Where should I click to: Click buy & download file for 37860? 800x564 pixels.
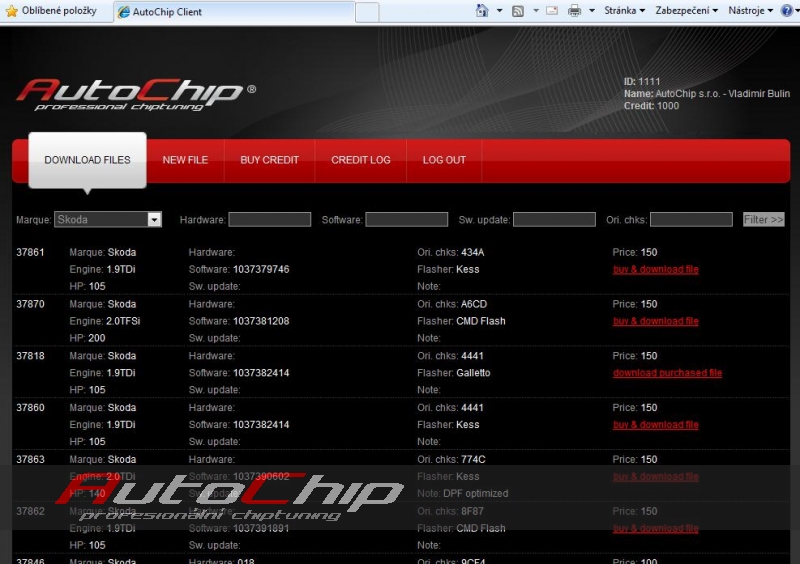point(656,425)
